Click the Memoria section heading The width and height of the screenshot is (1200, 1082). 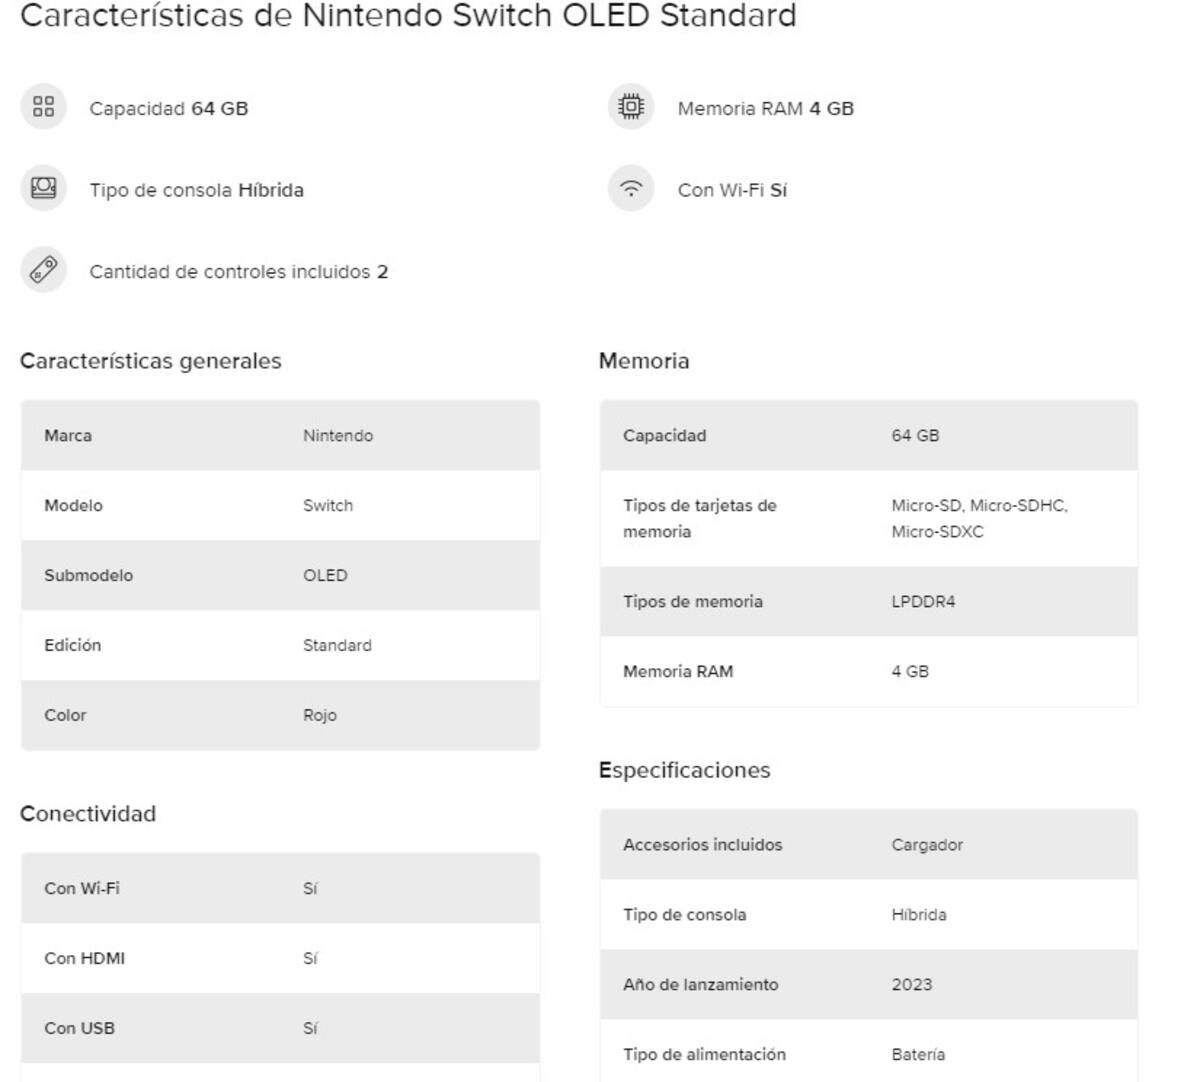coord(644,361)
